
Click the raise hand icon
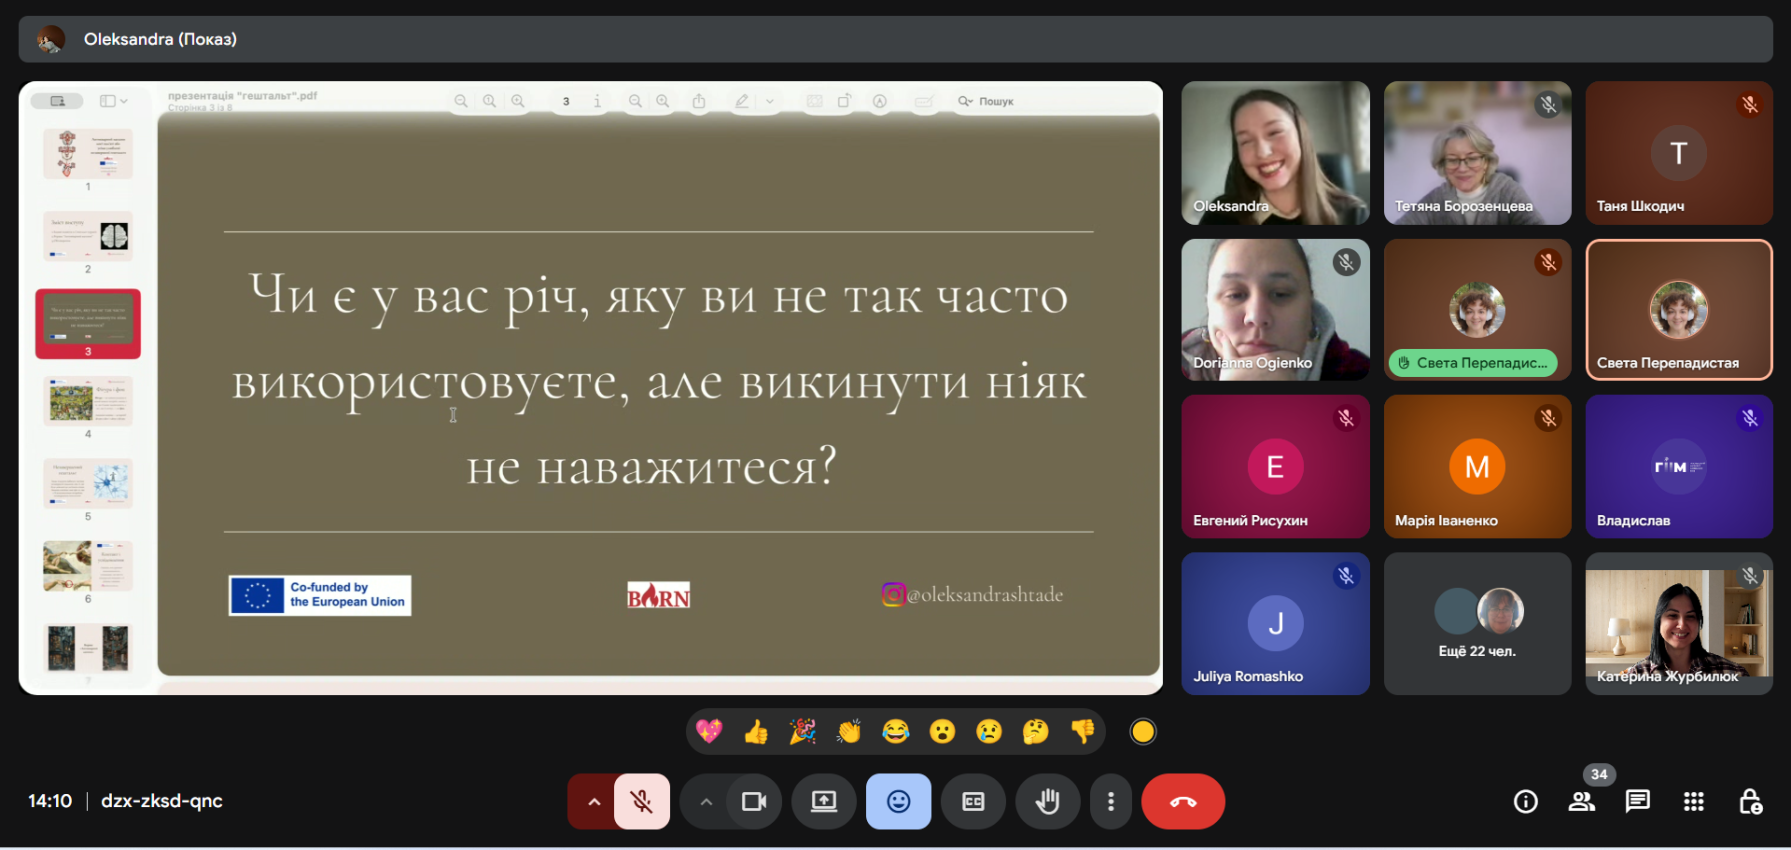point(1047,801)
